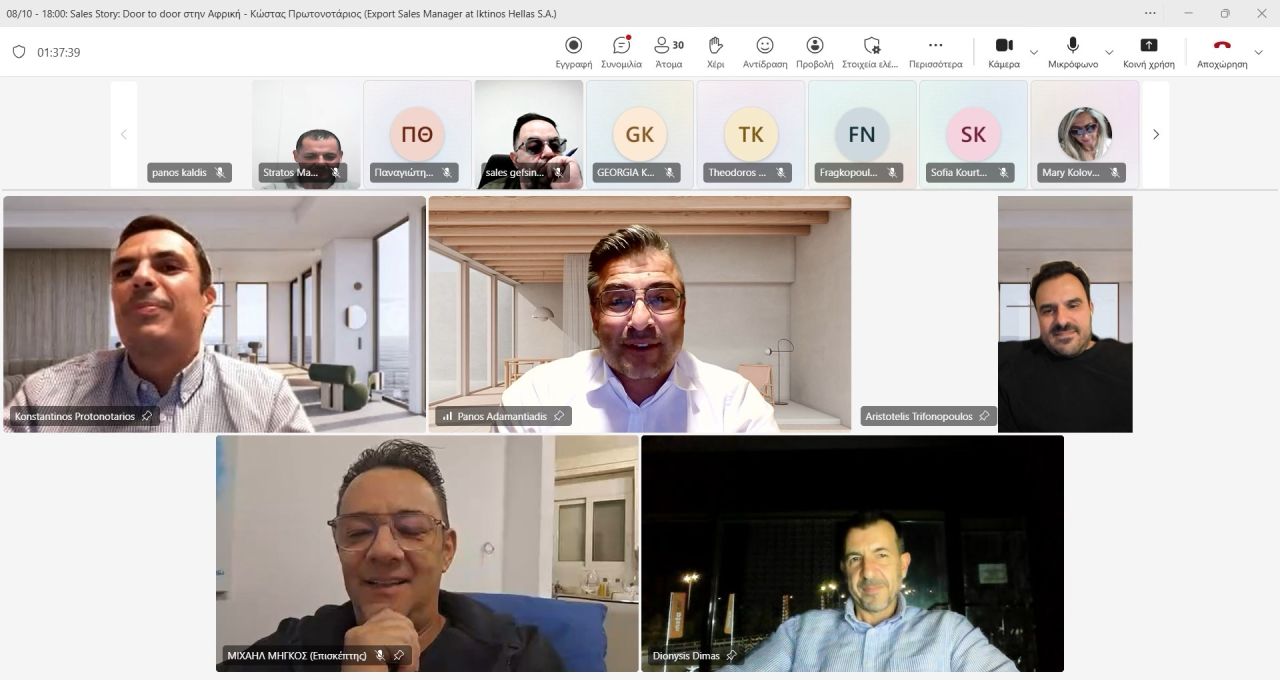The height and width of the screenshot is (680, 1280).
Task: Open the Αντίδραση reactions menu
Action: tap(765, 52)
